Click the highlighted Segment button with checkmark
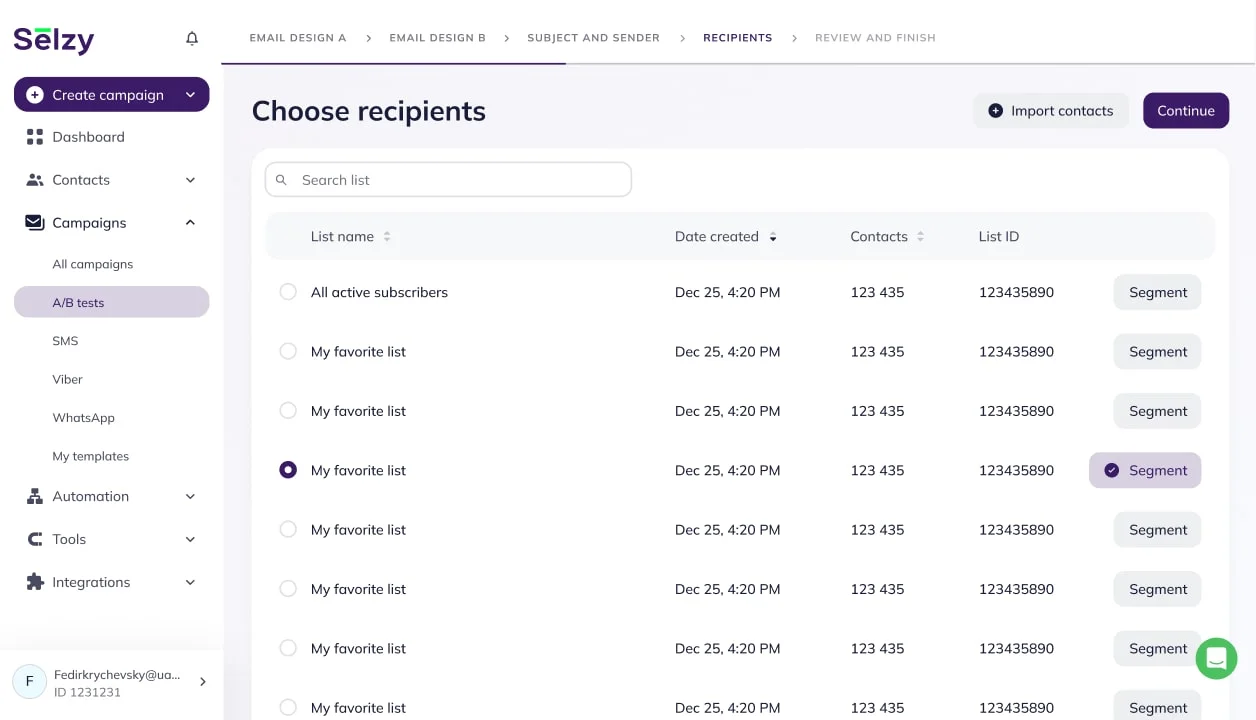 click(x=1145, y=470)
